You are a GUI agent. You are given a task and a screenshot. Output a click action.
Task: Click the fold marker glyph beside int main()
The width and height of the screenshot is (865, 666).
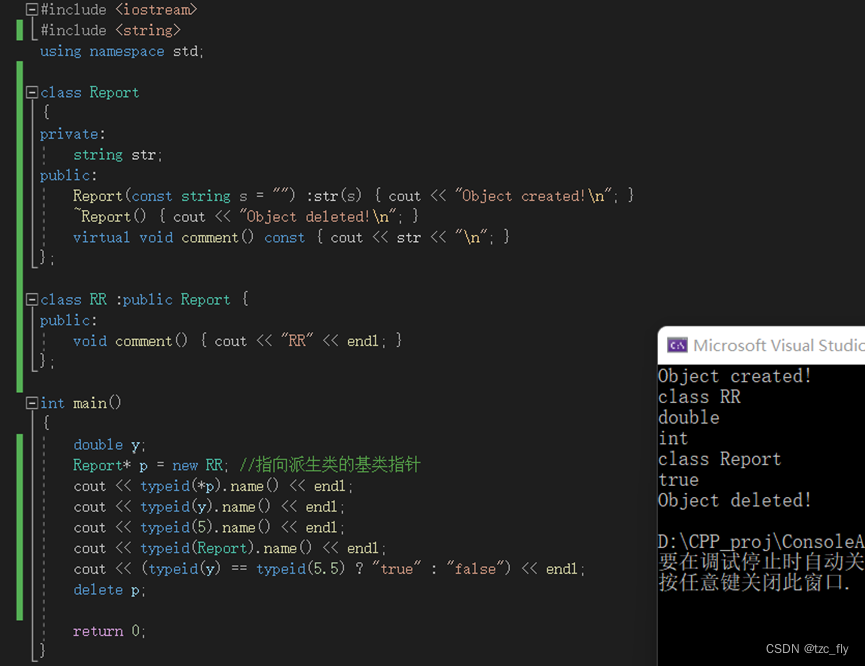(x=31, y=402)
